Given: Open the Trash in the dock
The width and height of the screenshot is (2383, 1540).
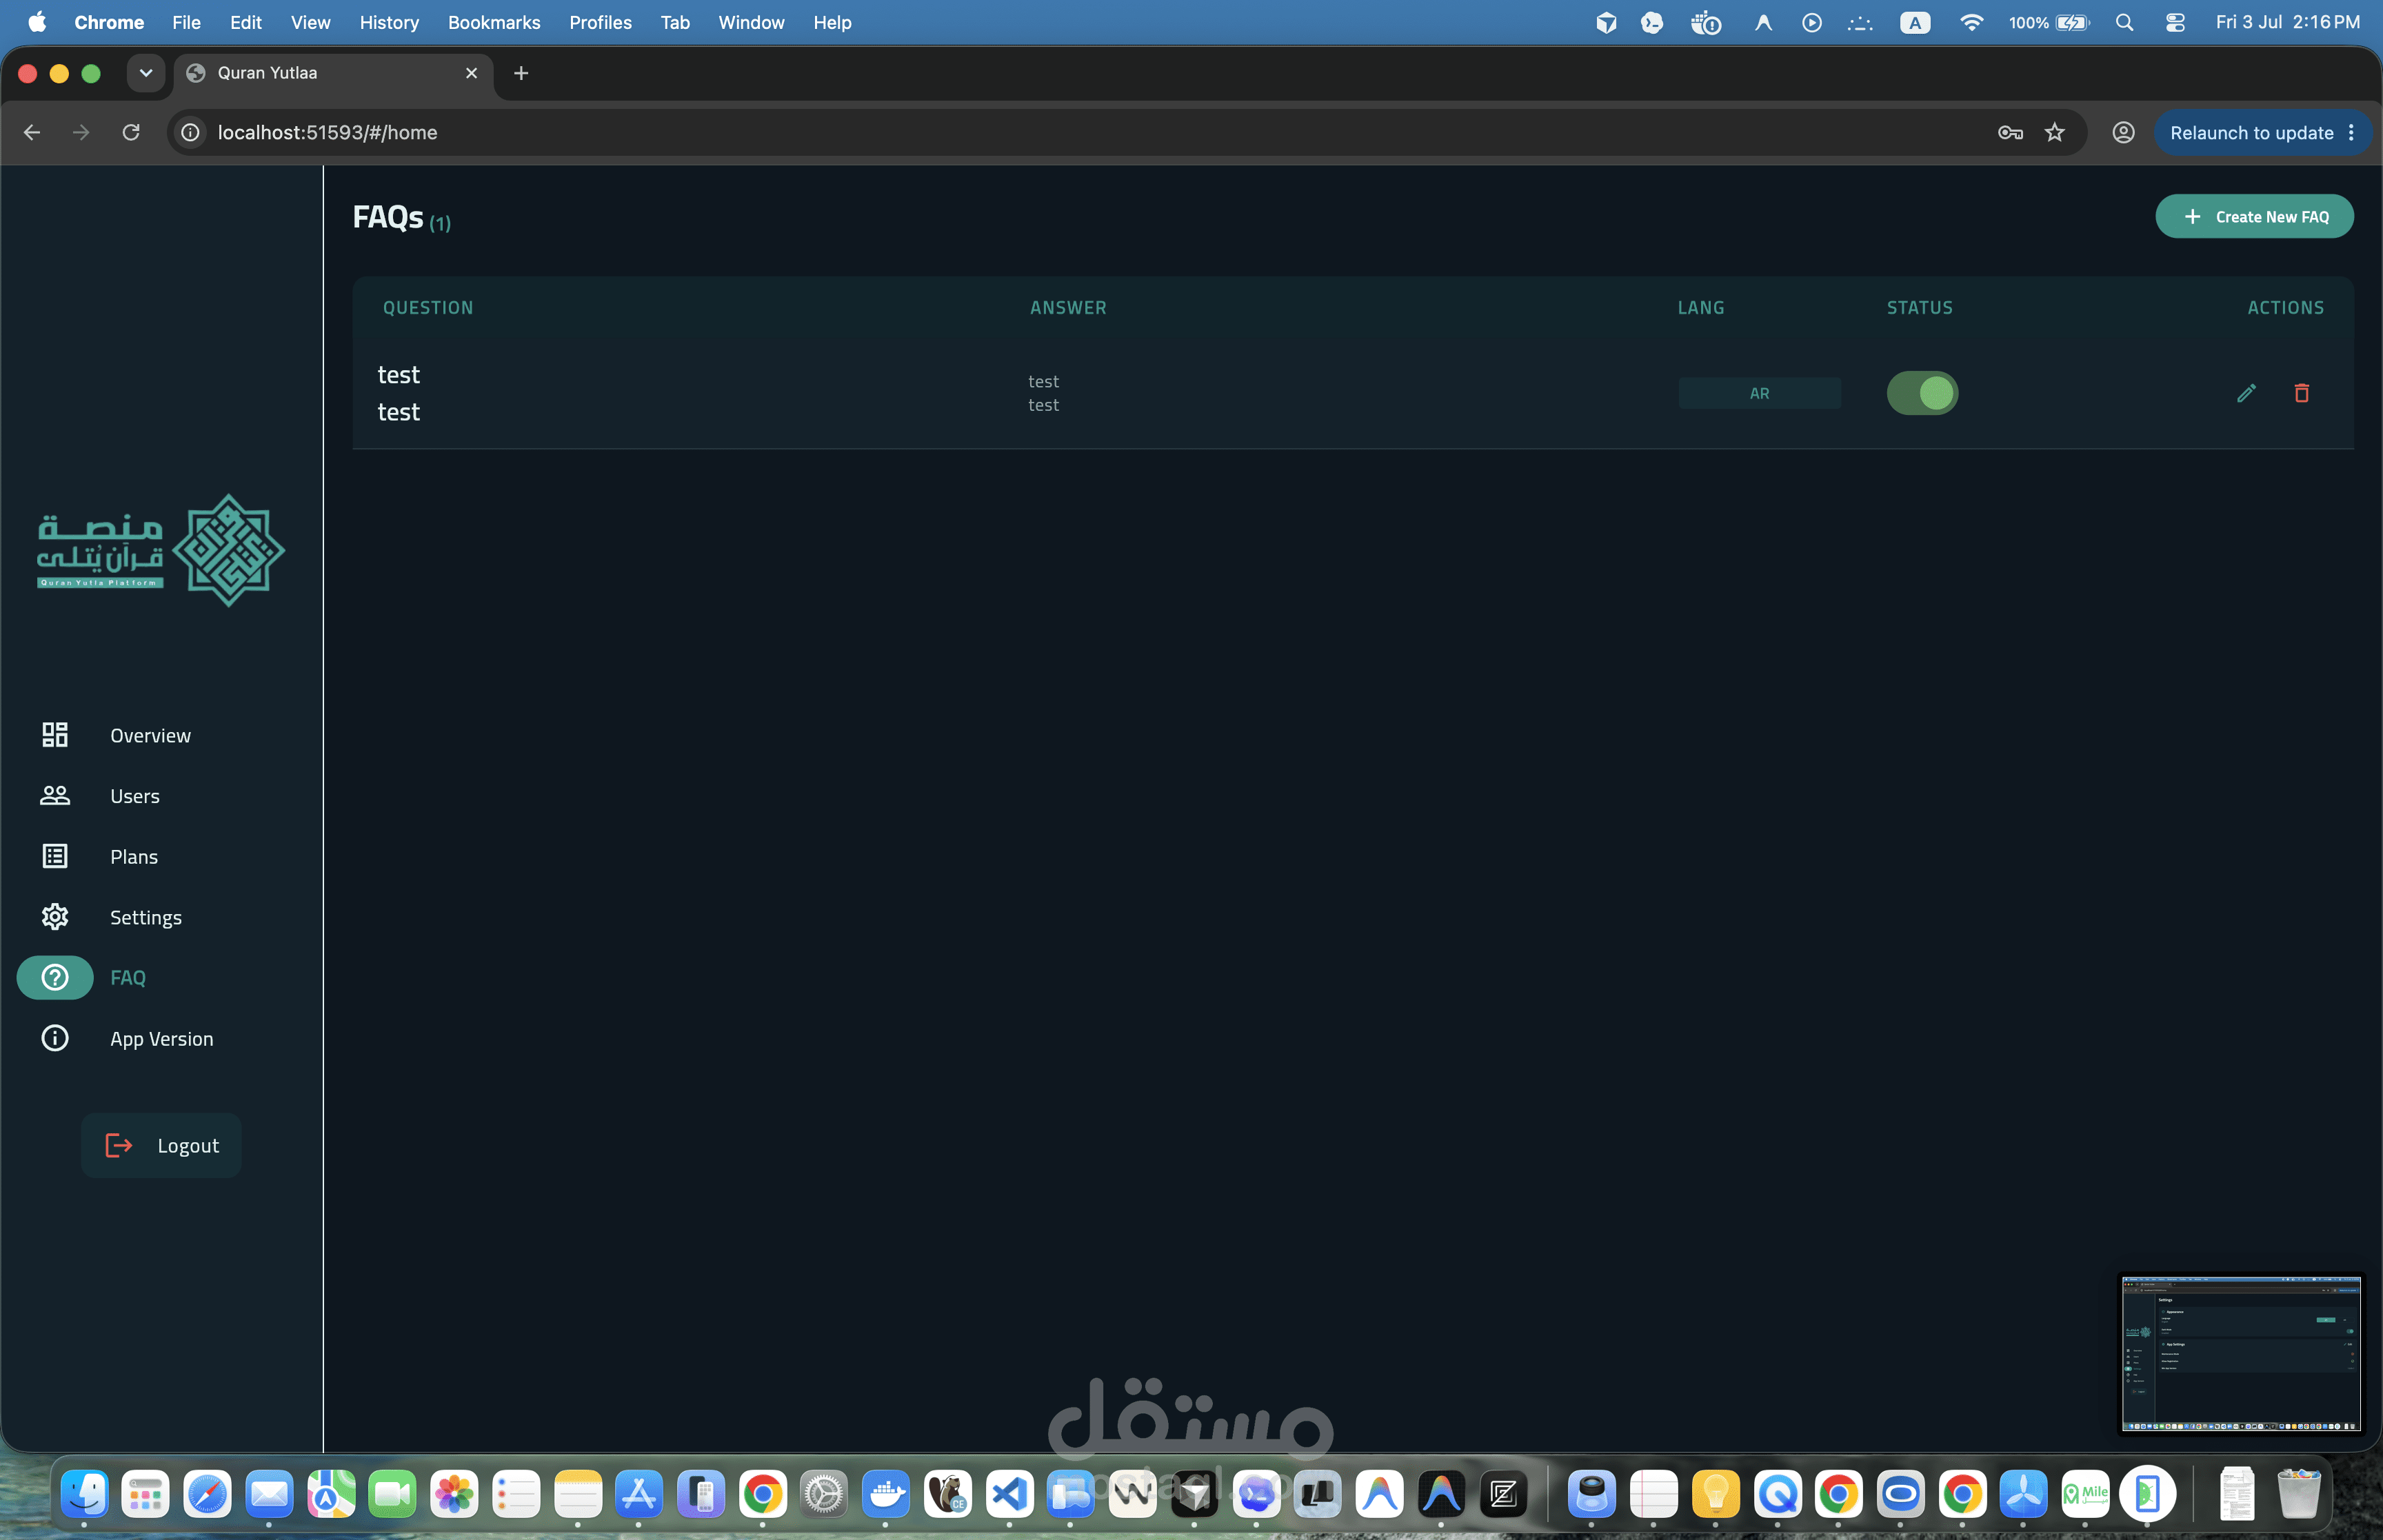Looking at the screenshot, I should tap(2298, 1494).
